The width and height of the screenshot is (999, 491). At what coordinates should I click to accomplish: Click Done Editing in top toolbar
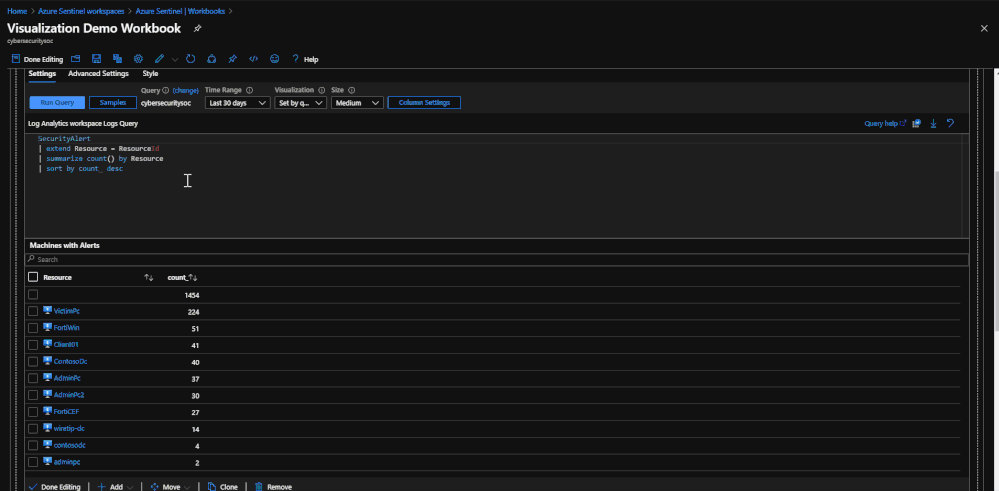pyautogui.click(x=38, y=59)
